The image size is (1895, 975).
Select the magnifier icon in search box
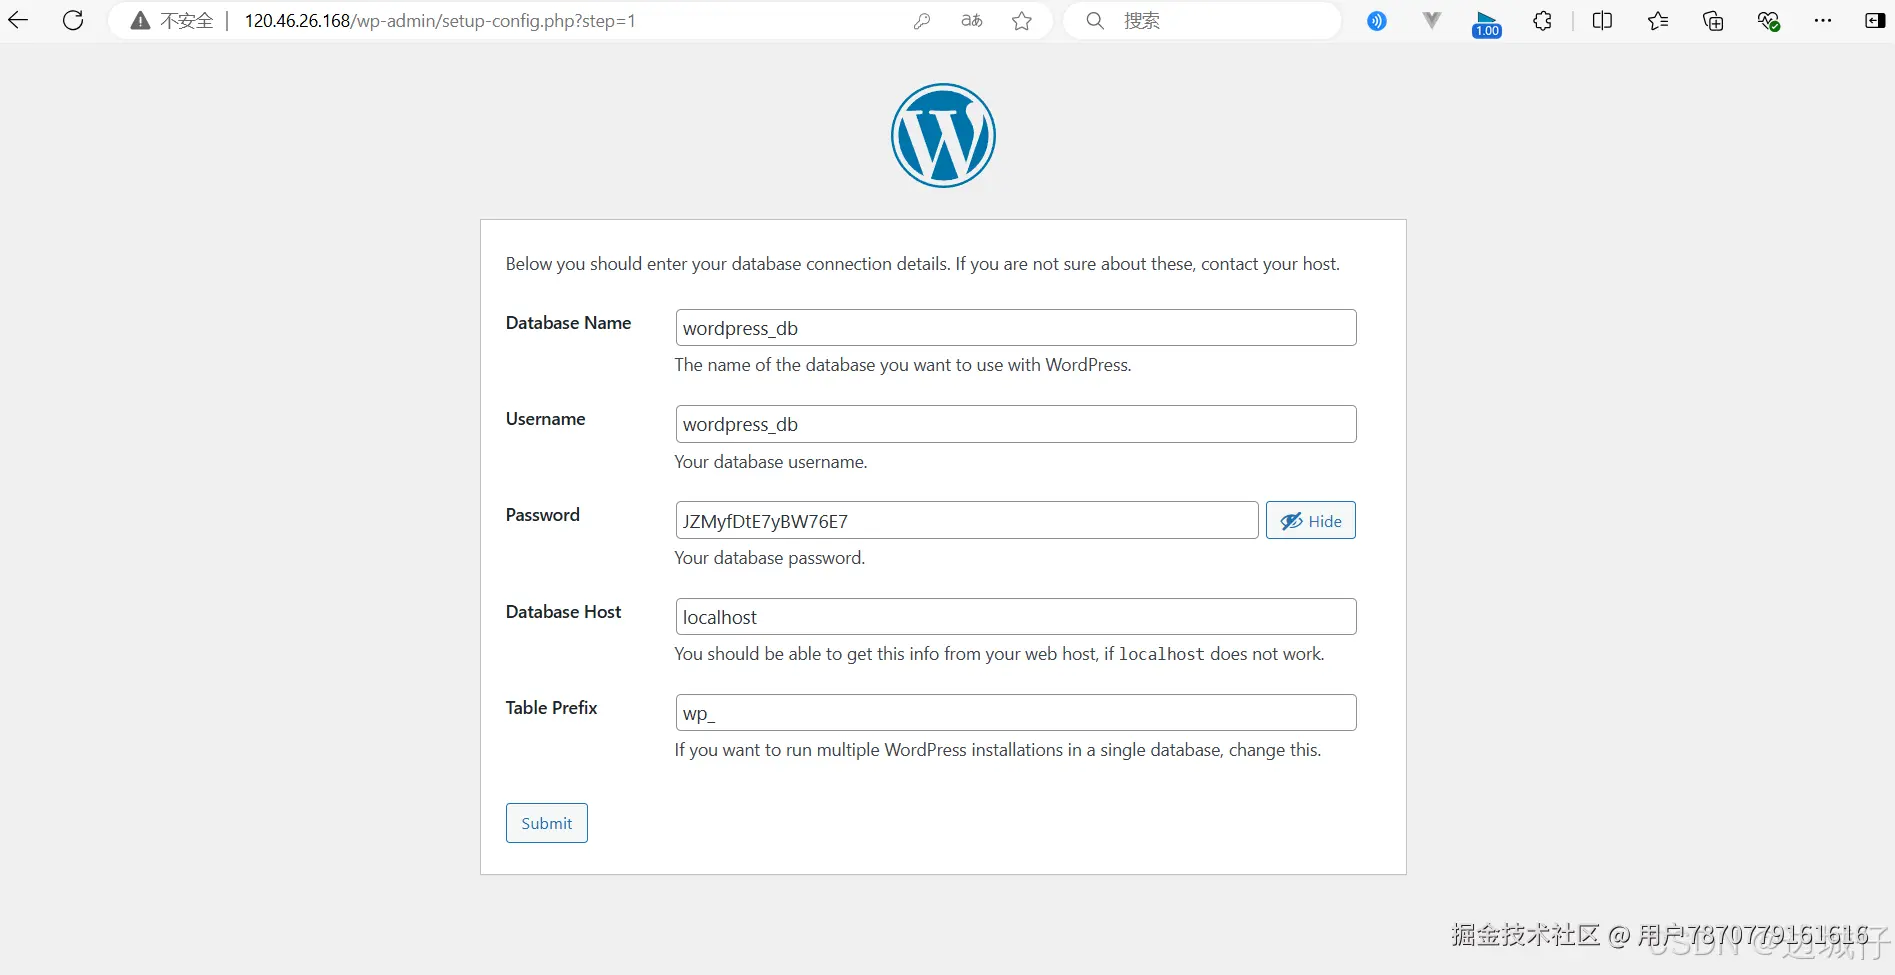click(x=1095, y=21)
